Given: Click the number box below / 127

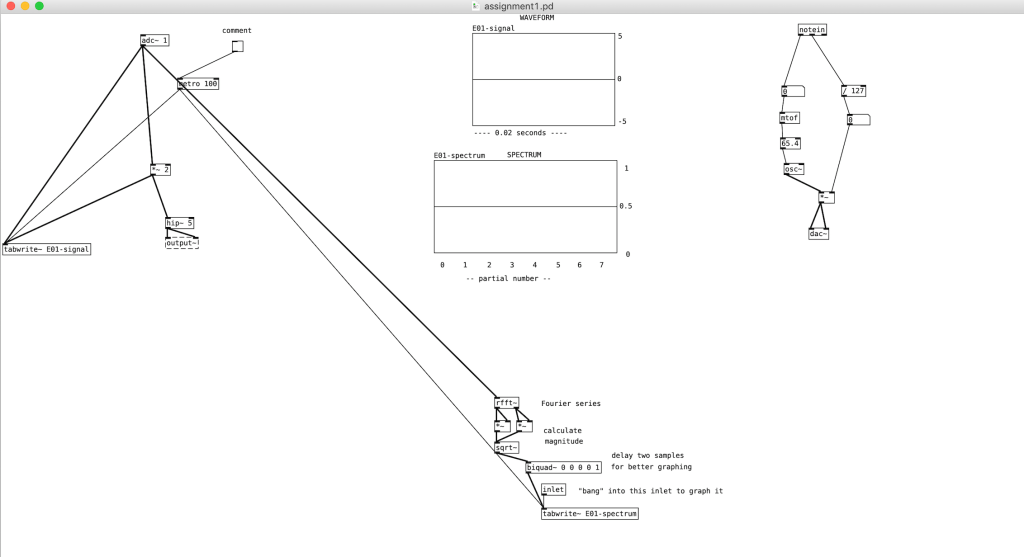Looking at the screenshot, I should click(857, 120).
